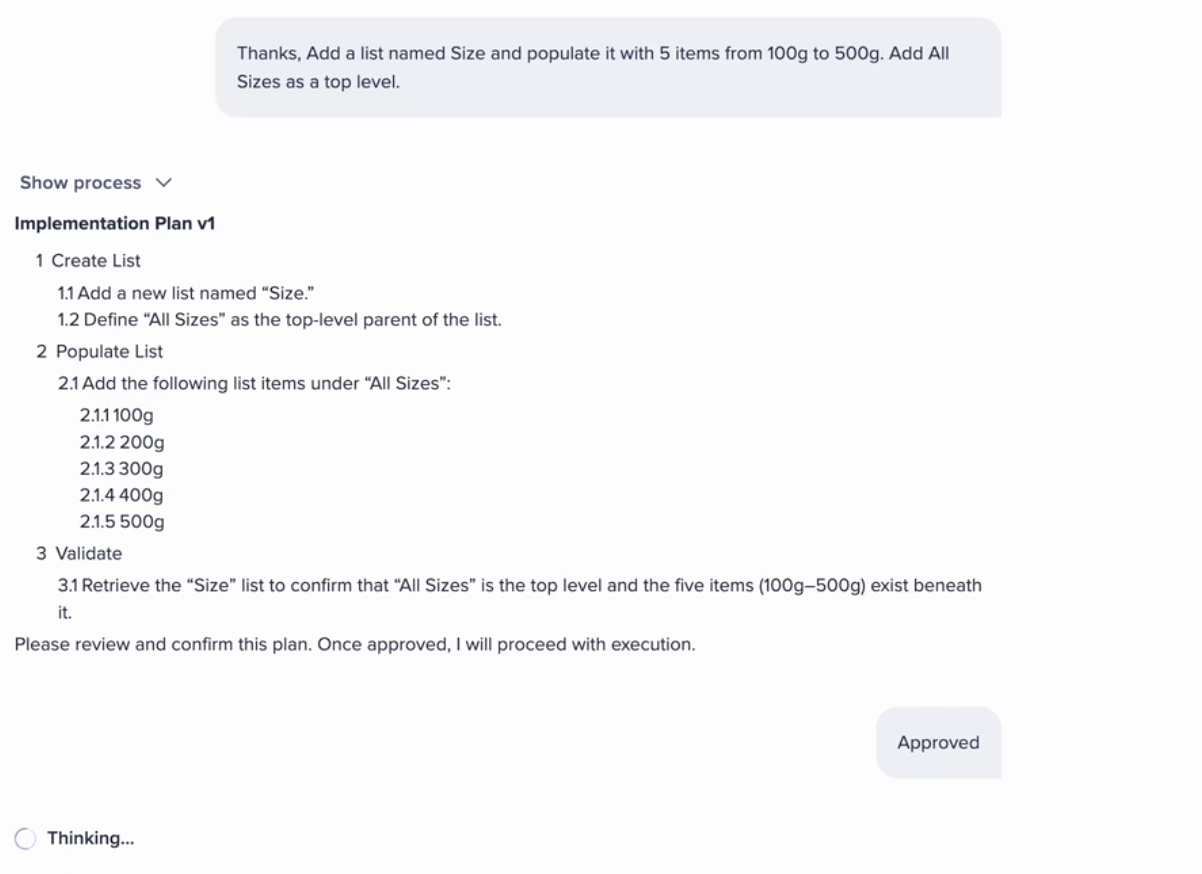The height and width of the screenshot is (874, 1202).
Task: Select the 2 Populate List step
Action: pyautogui.click(x=99, y=352)
